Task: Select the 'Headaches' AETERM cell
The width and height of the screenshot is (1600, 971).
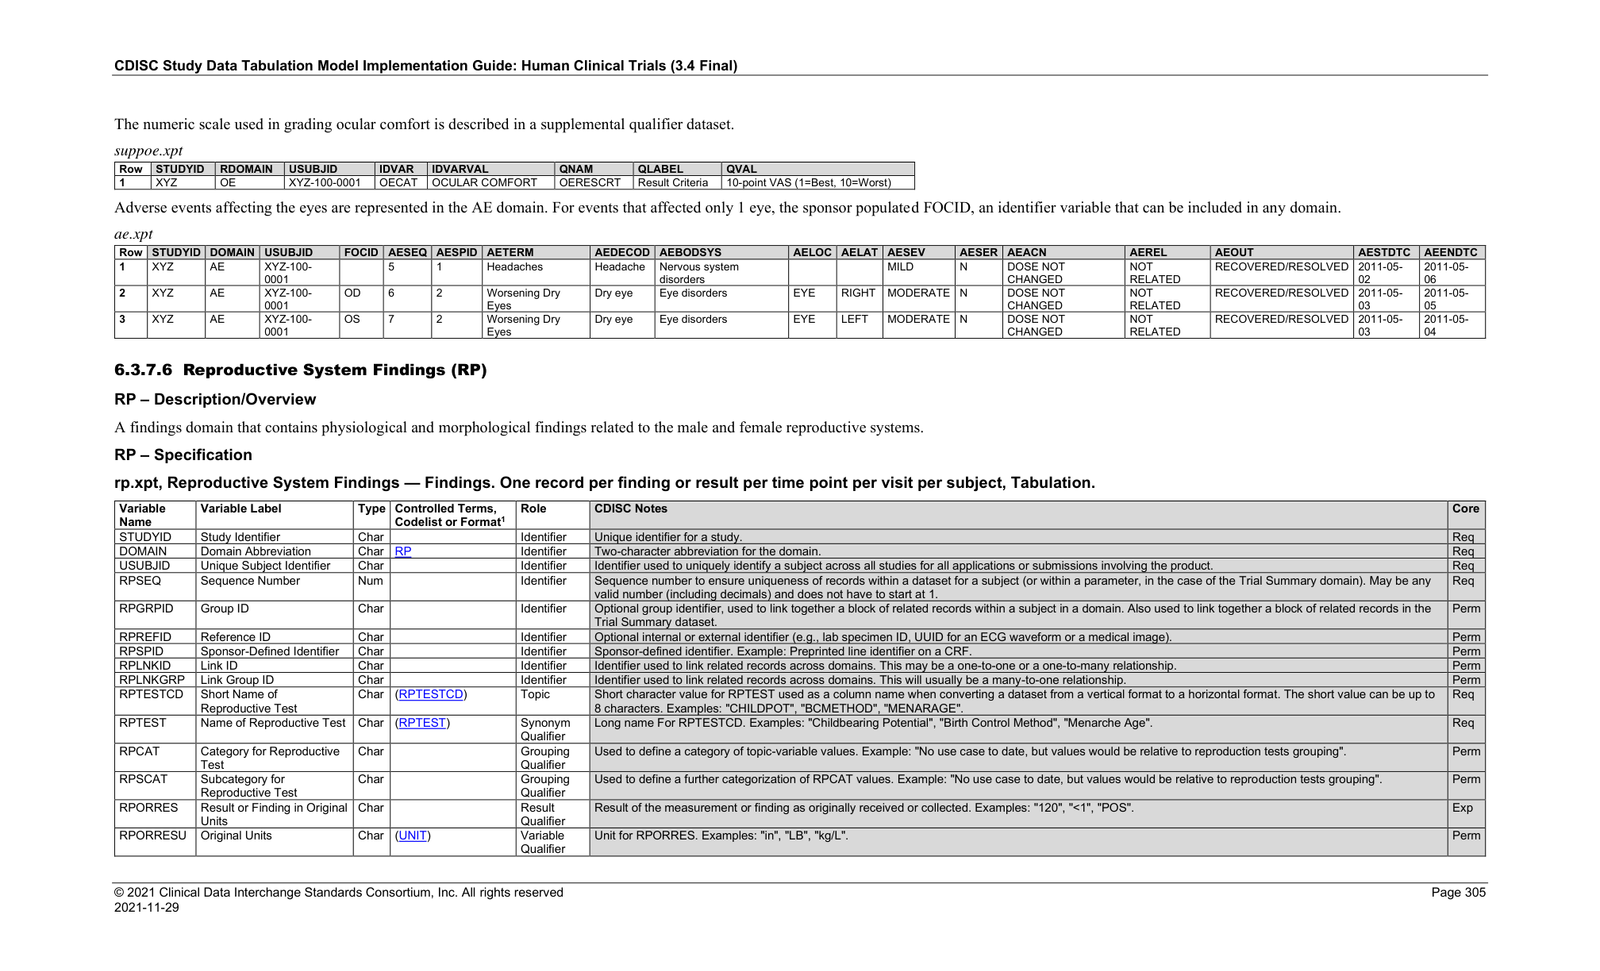Action: click(536, 273)
